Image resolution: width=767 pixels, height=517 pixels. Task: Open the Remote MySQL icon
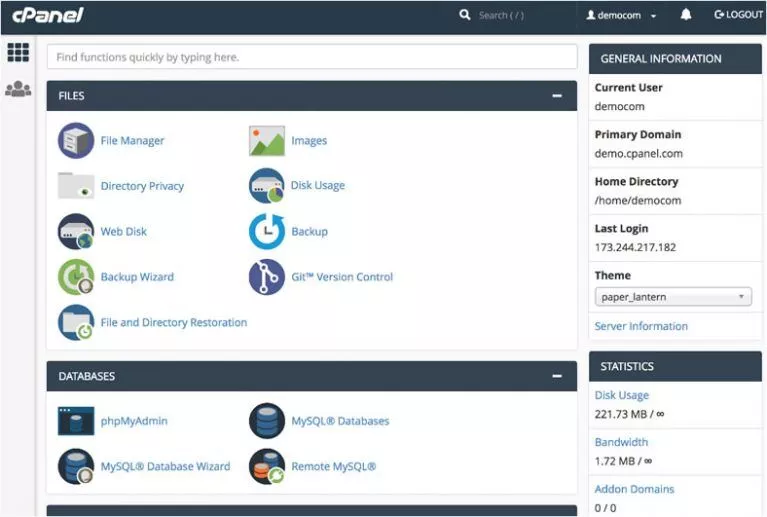pos(267,466)
